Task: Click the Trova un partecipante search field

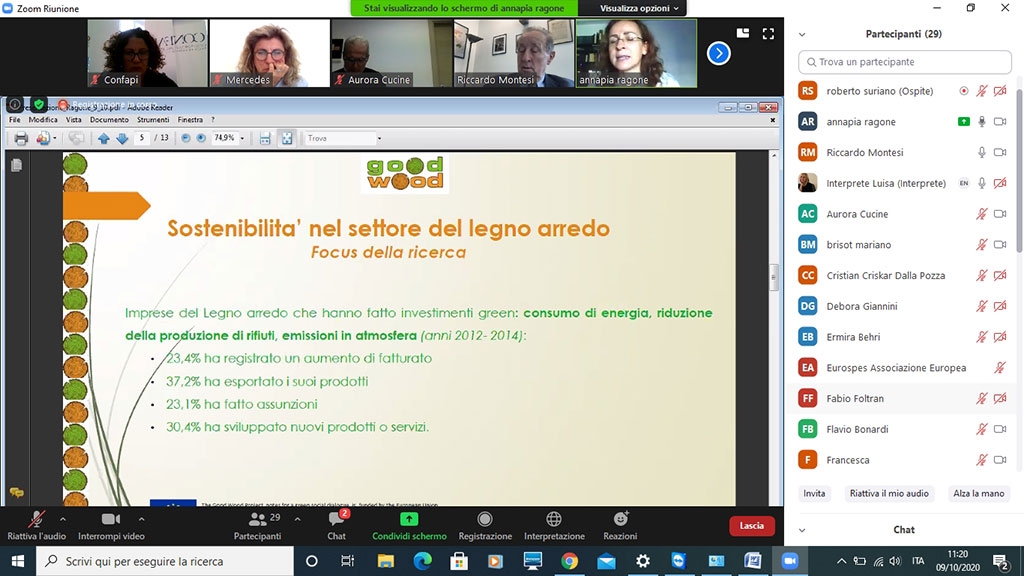Action: 904,62
